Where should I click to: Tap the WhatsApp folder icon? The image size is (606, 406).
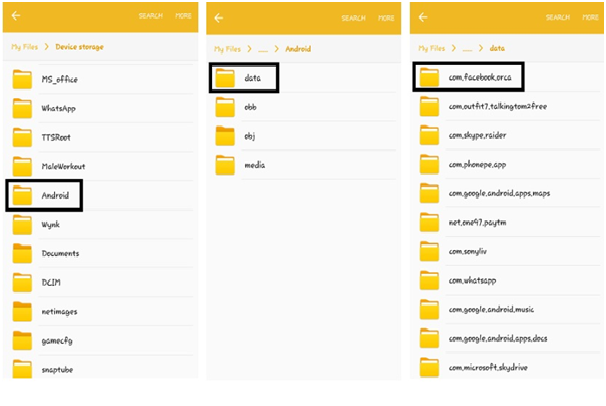click(23, 108)
